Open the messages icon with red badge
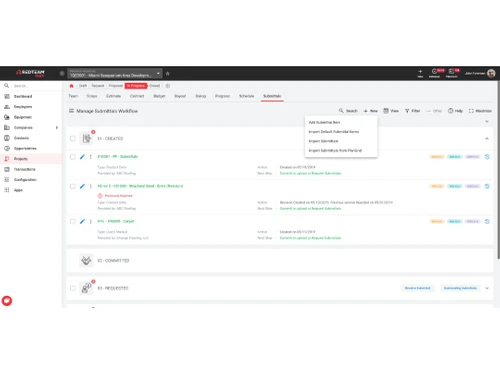The width and height of the screenshot is (500, 375). (453, 73)
